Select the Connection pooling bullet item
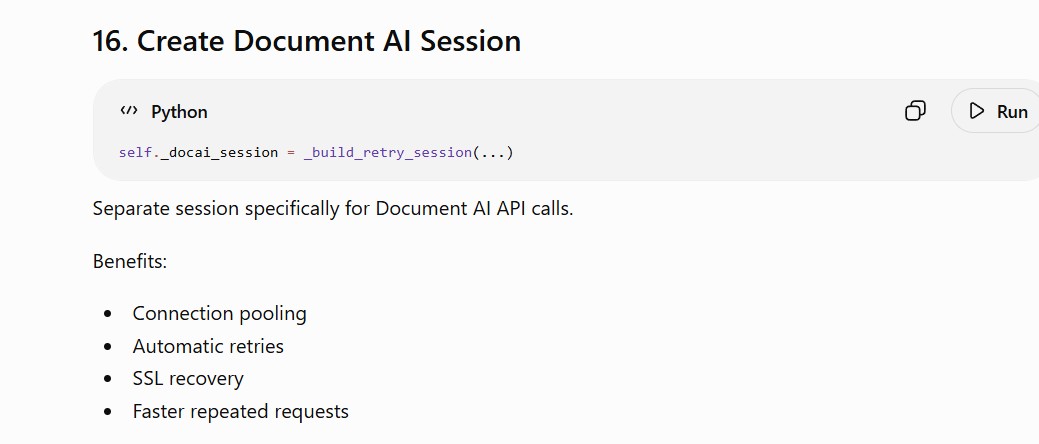Viewport: 1039px width, 444px height. pyautogui.click(x=219, y=313)
